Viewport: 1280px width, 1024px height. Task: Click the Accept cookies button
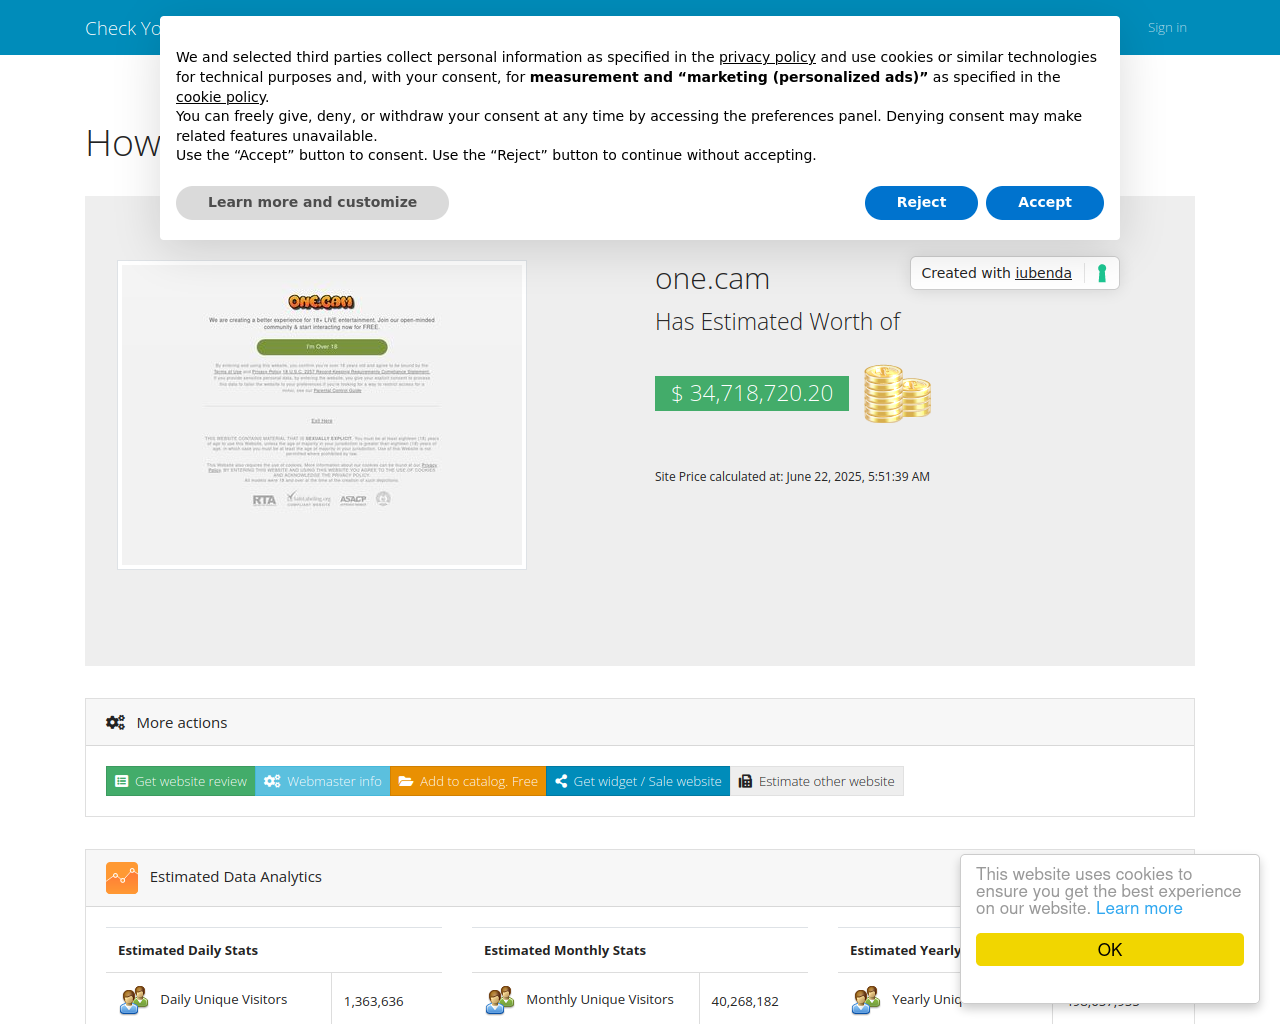[1044, 202]
